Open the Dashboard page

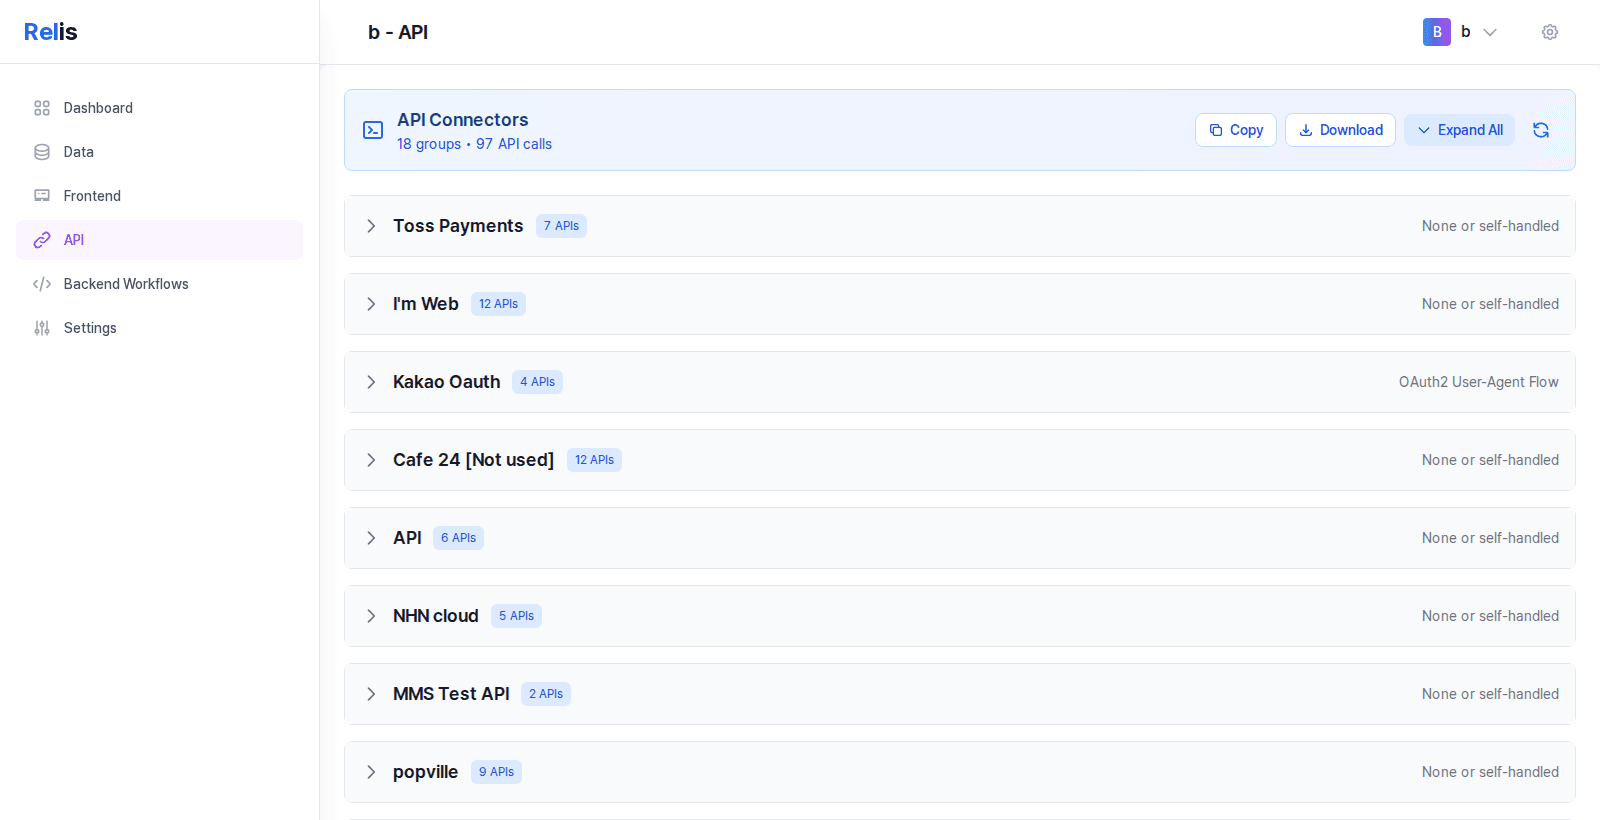(x=160, y=108)
